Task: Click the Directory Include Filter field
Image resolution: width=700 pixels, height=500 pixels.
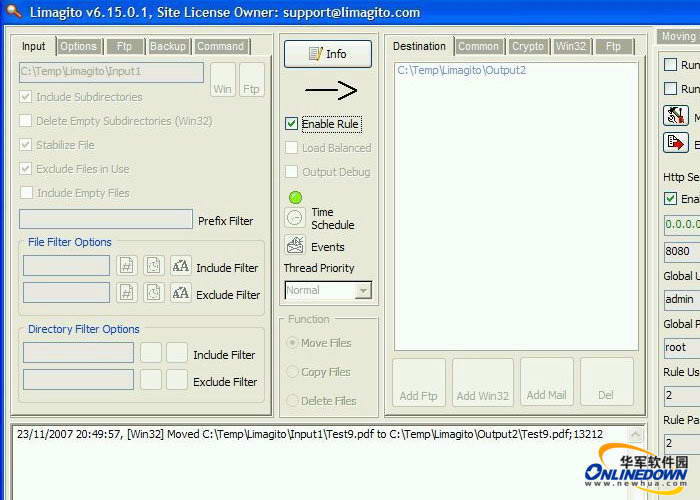Action: pyautogui.click(x=78, y=353)
